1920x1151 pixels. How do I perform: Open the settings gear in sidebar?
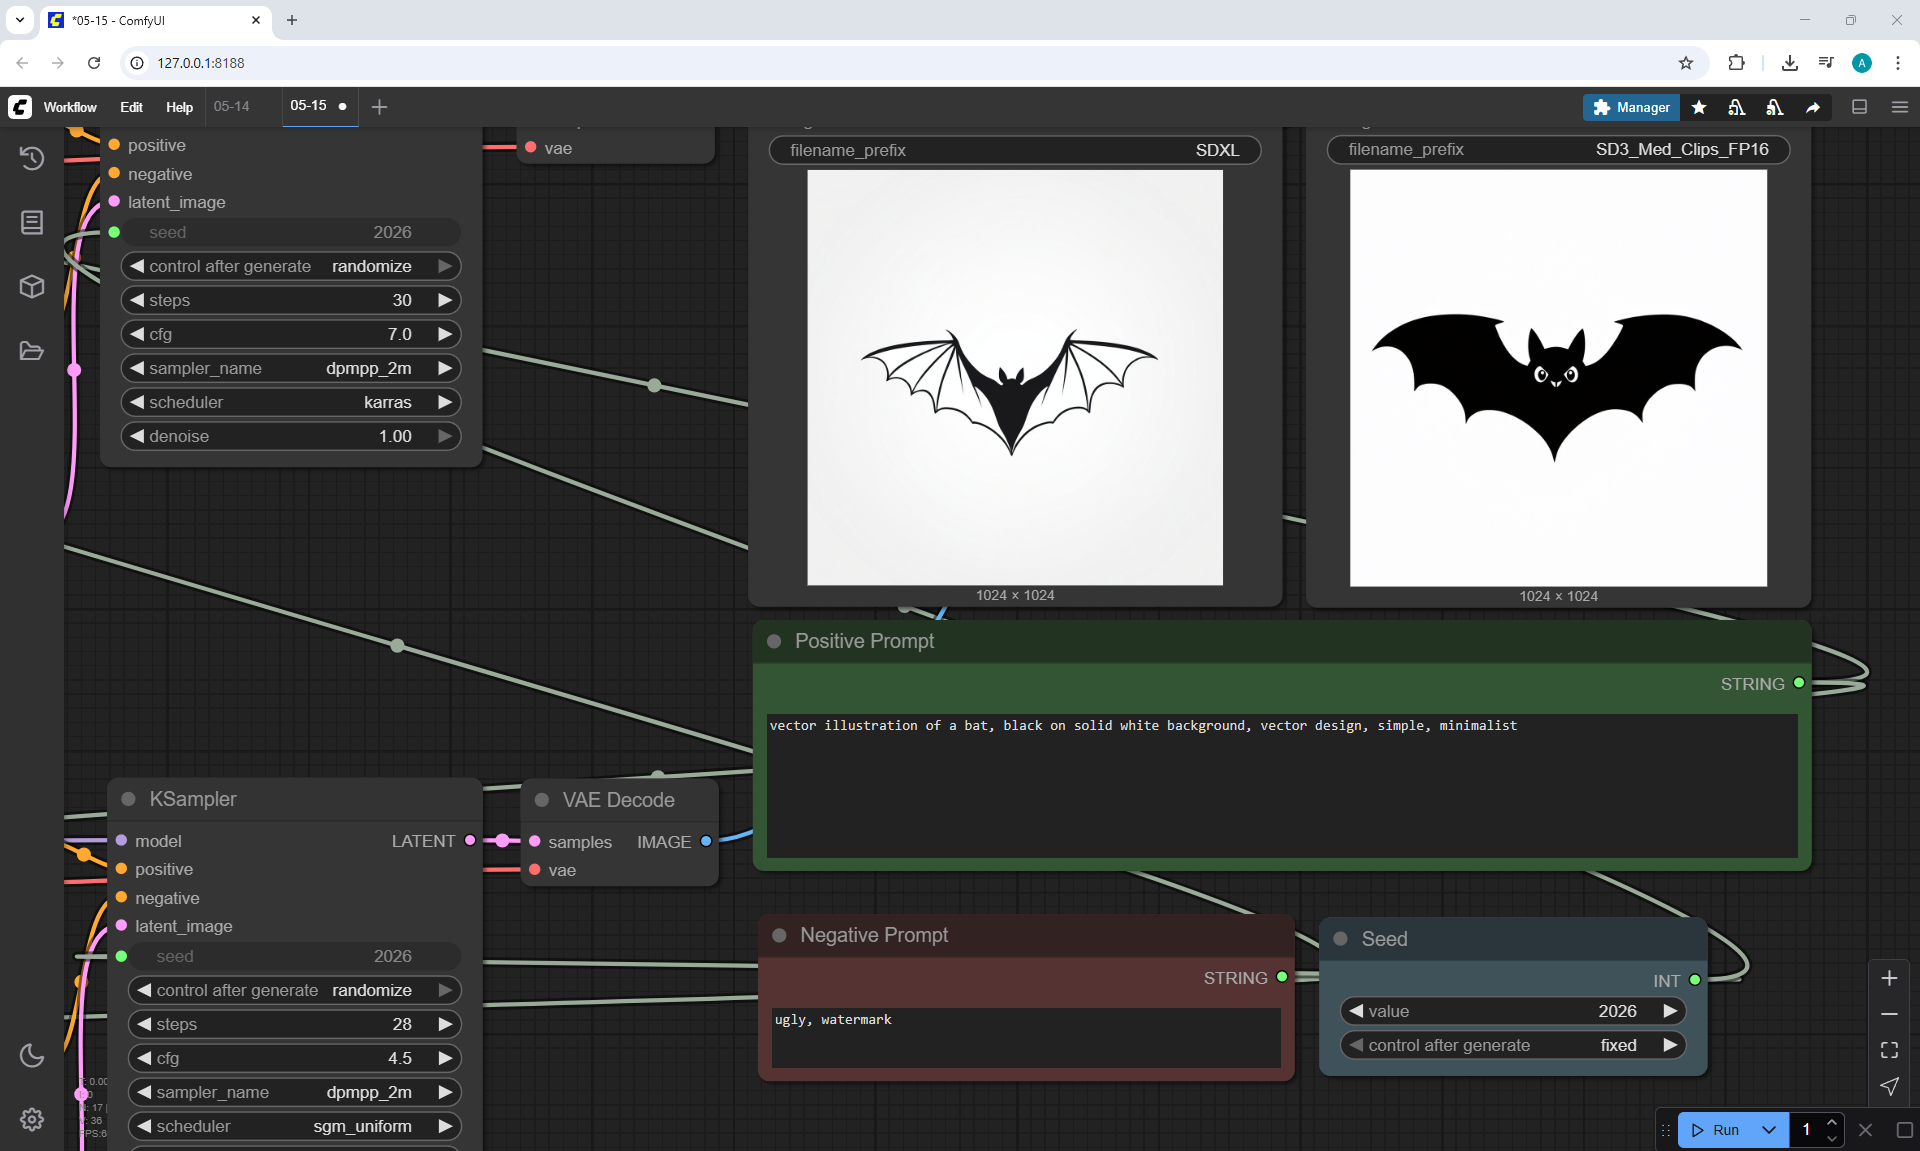click(x=32, y=1119)
